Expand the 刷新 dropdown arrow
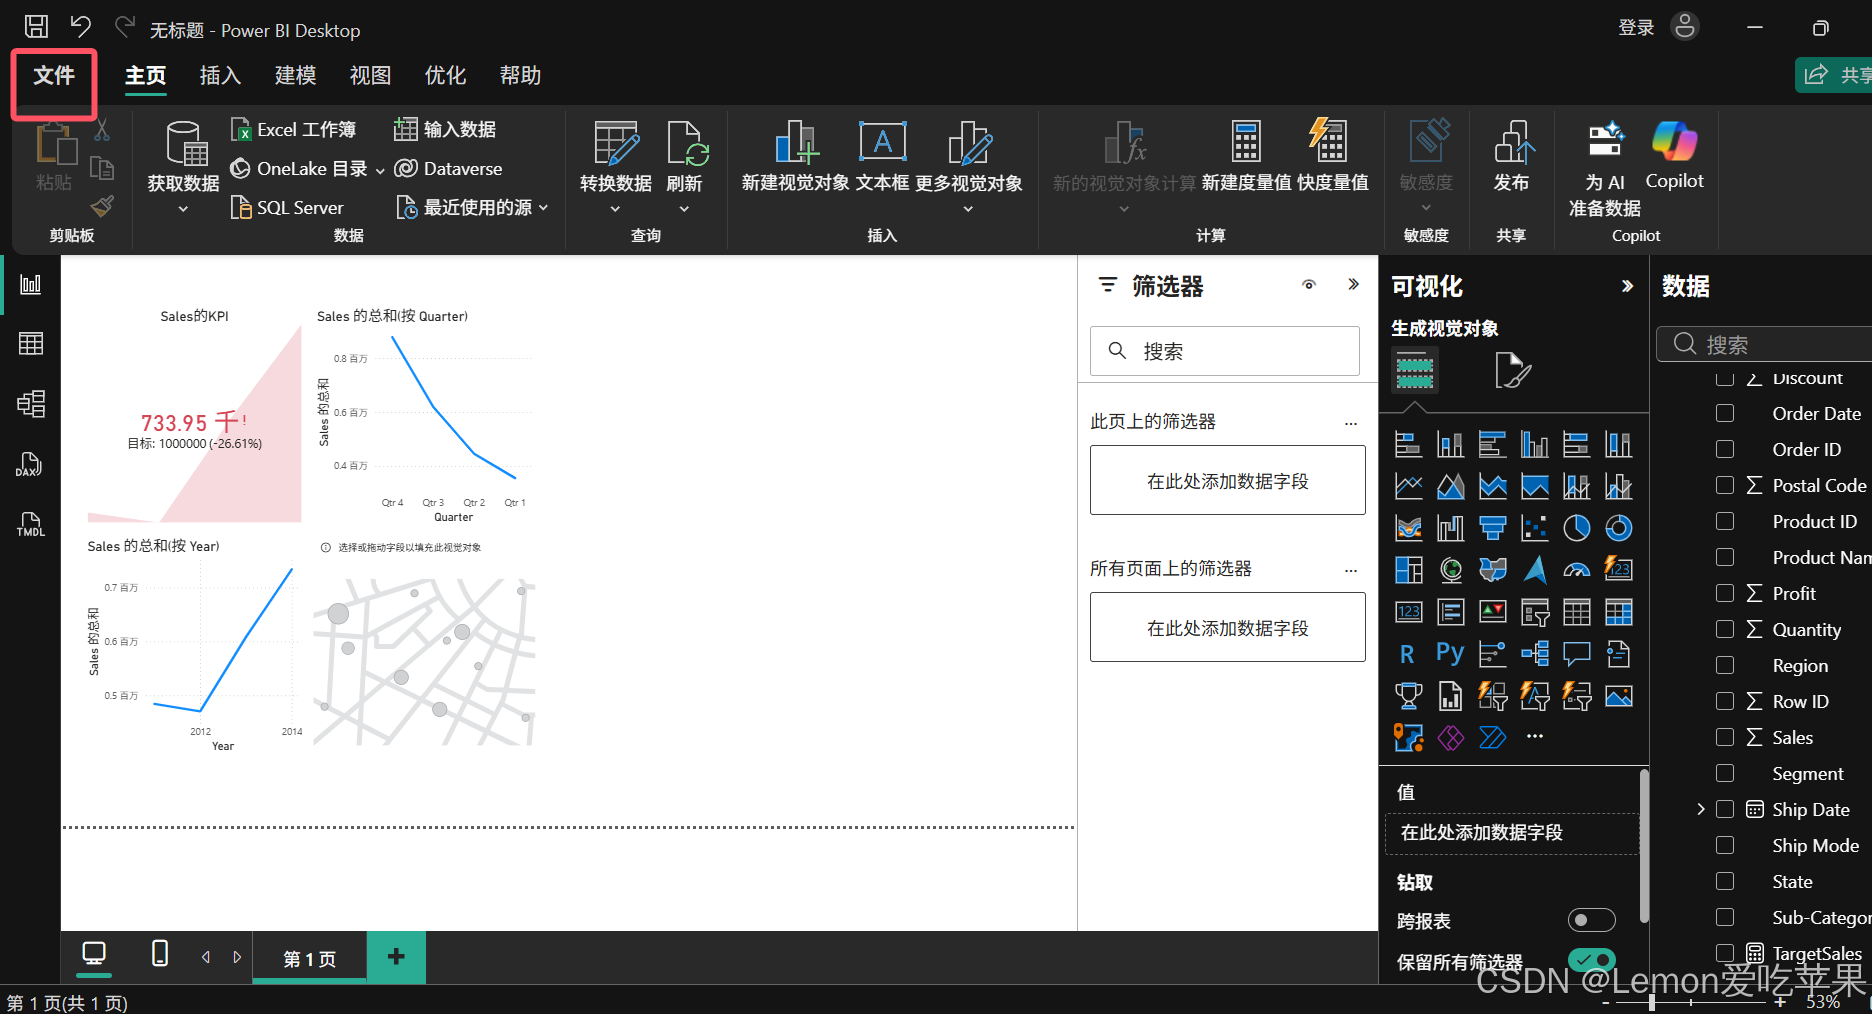1872x1014 pixels. click(x=684, y=209)
